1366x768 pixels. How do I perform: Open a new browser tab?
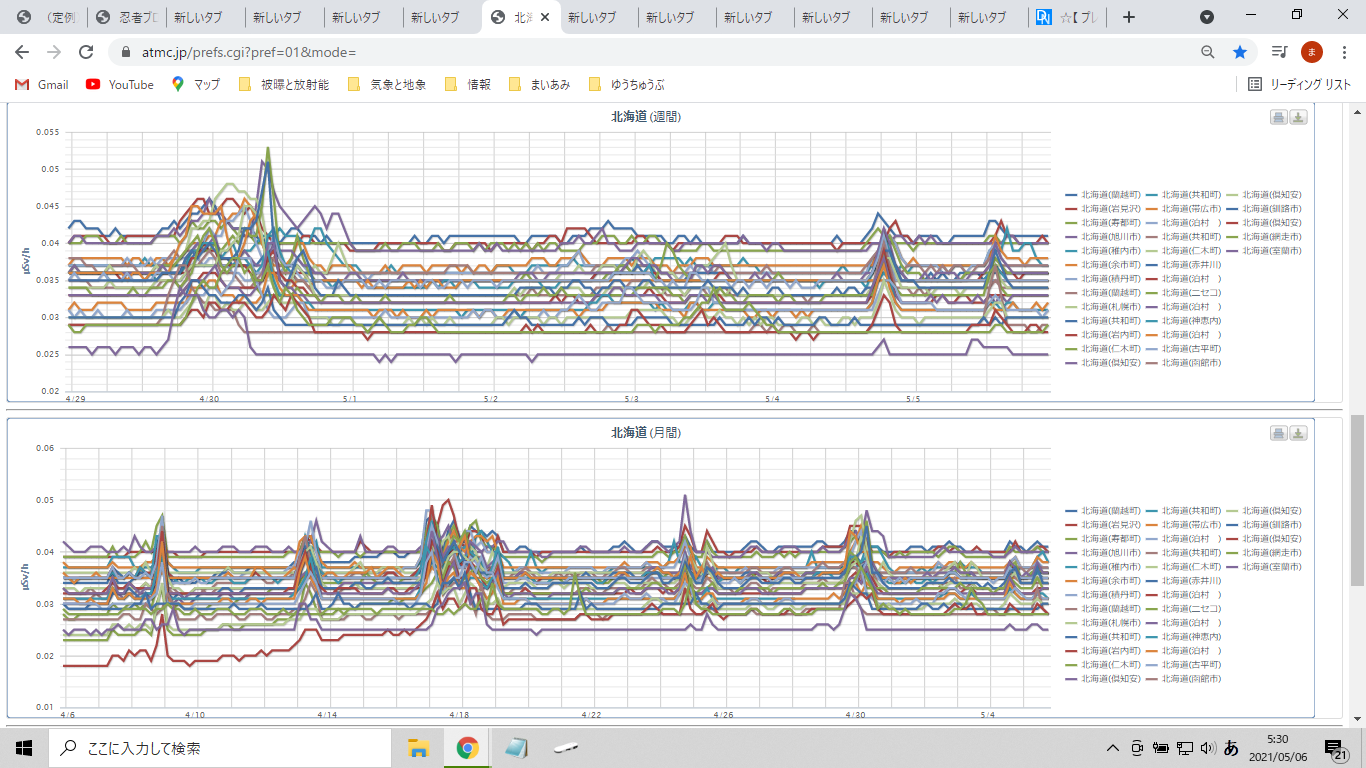click(1129, 17)
